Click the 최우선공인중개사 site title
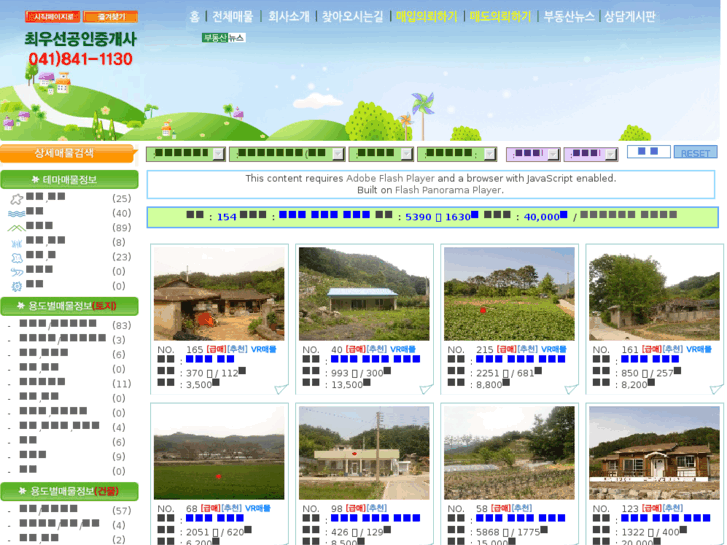Image resolution: width=727 pixels, height=545 pixels. (x=81, y=39)
